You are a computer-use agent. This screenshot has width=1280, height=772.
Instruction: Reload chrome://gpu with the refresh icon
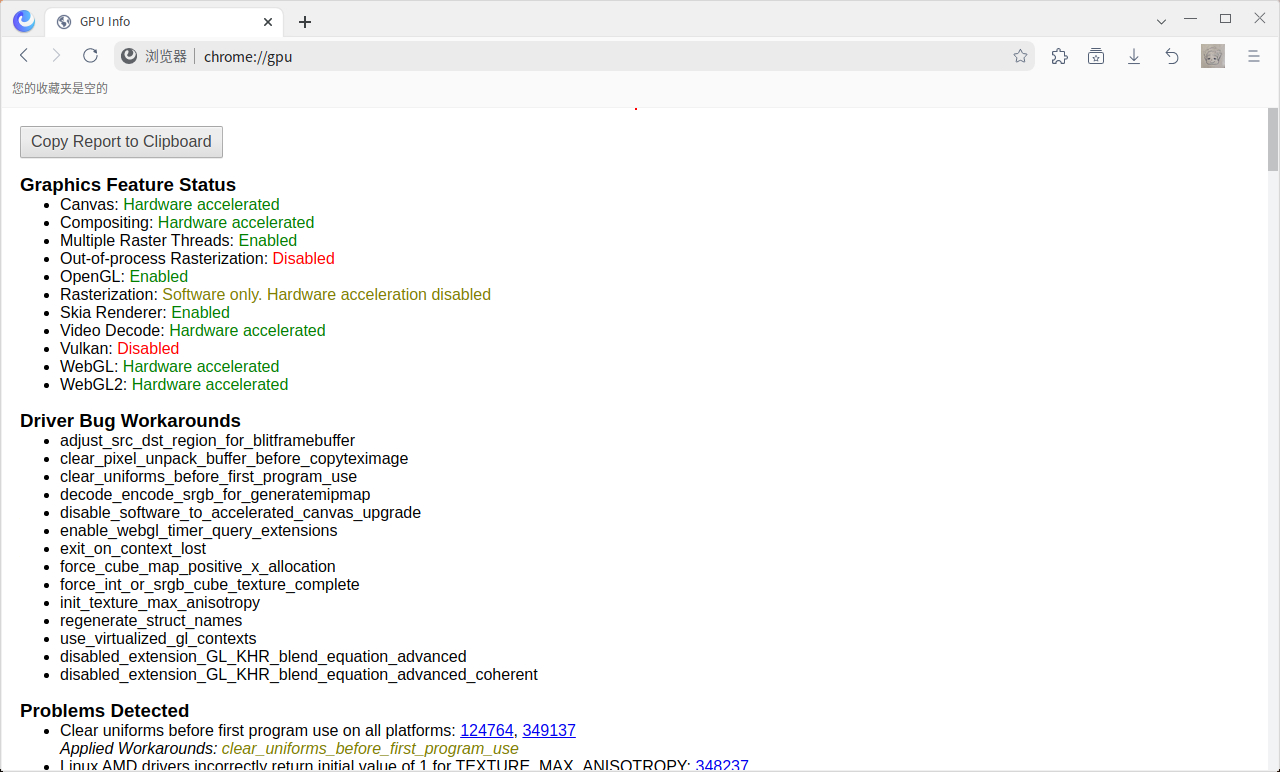coord(90,55)
